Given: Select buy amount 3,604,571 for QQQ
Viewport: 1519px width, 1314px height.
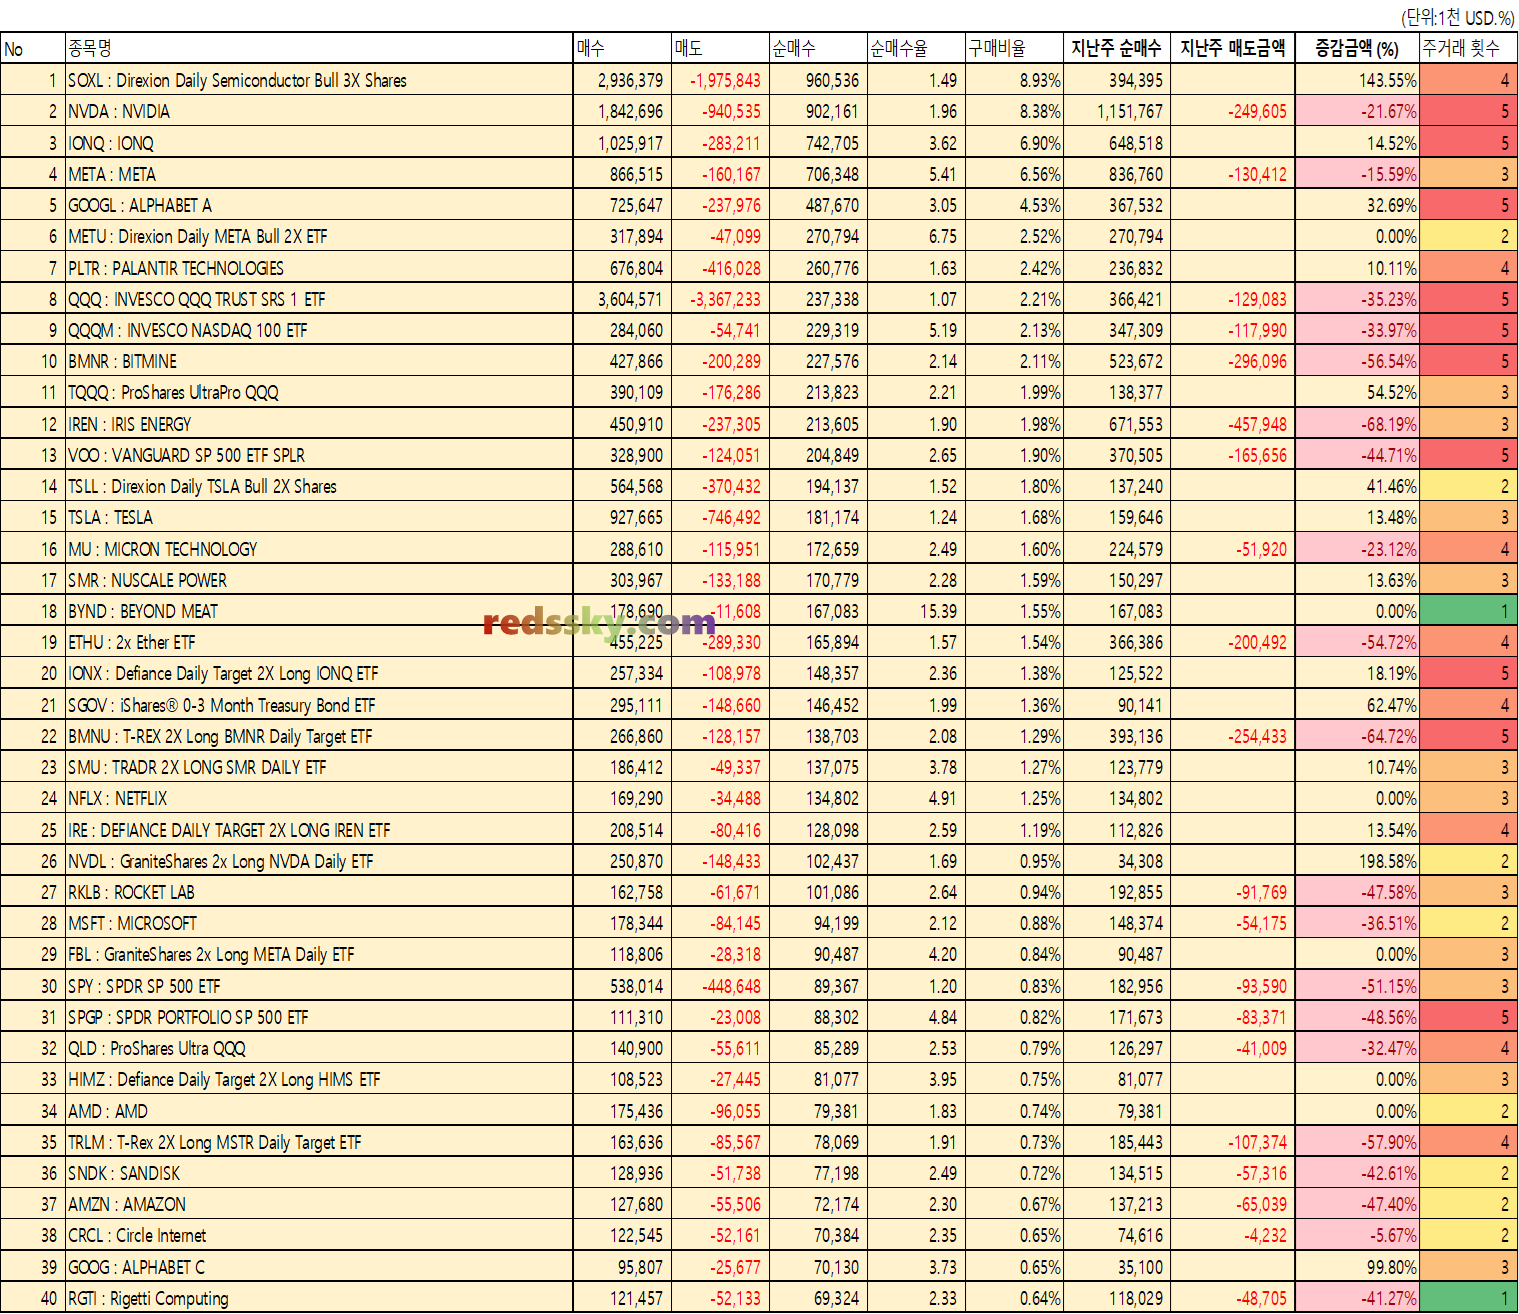Looking at the screenshot, I should pyautogui.click(x=622, y=299).
